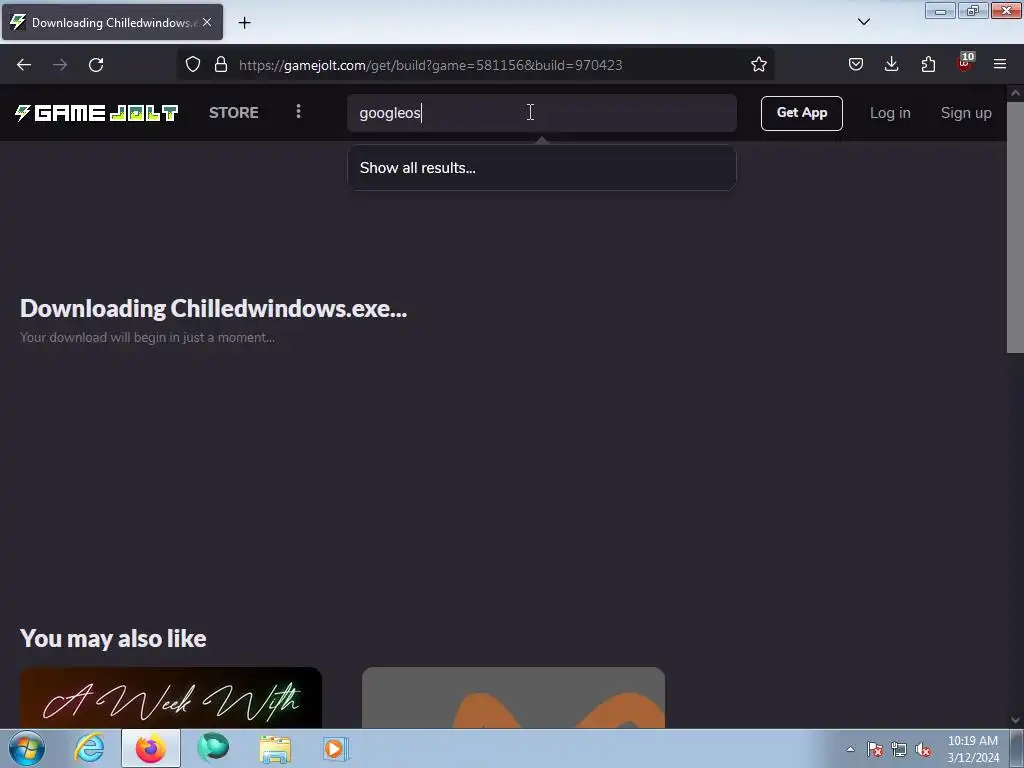Click the download will begin in a moment text
This screenshot has height=768, width=1024.
[x=148, y=338]
